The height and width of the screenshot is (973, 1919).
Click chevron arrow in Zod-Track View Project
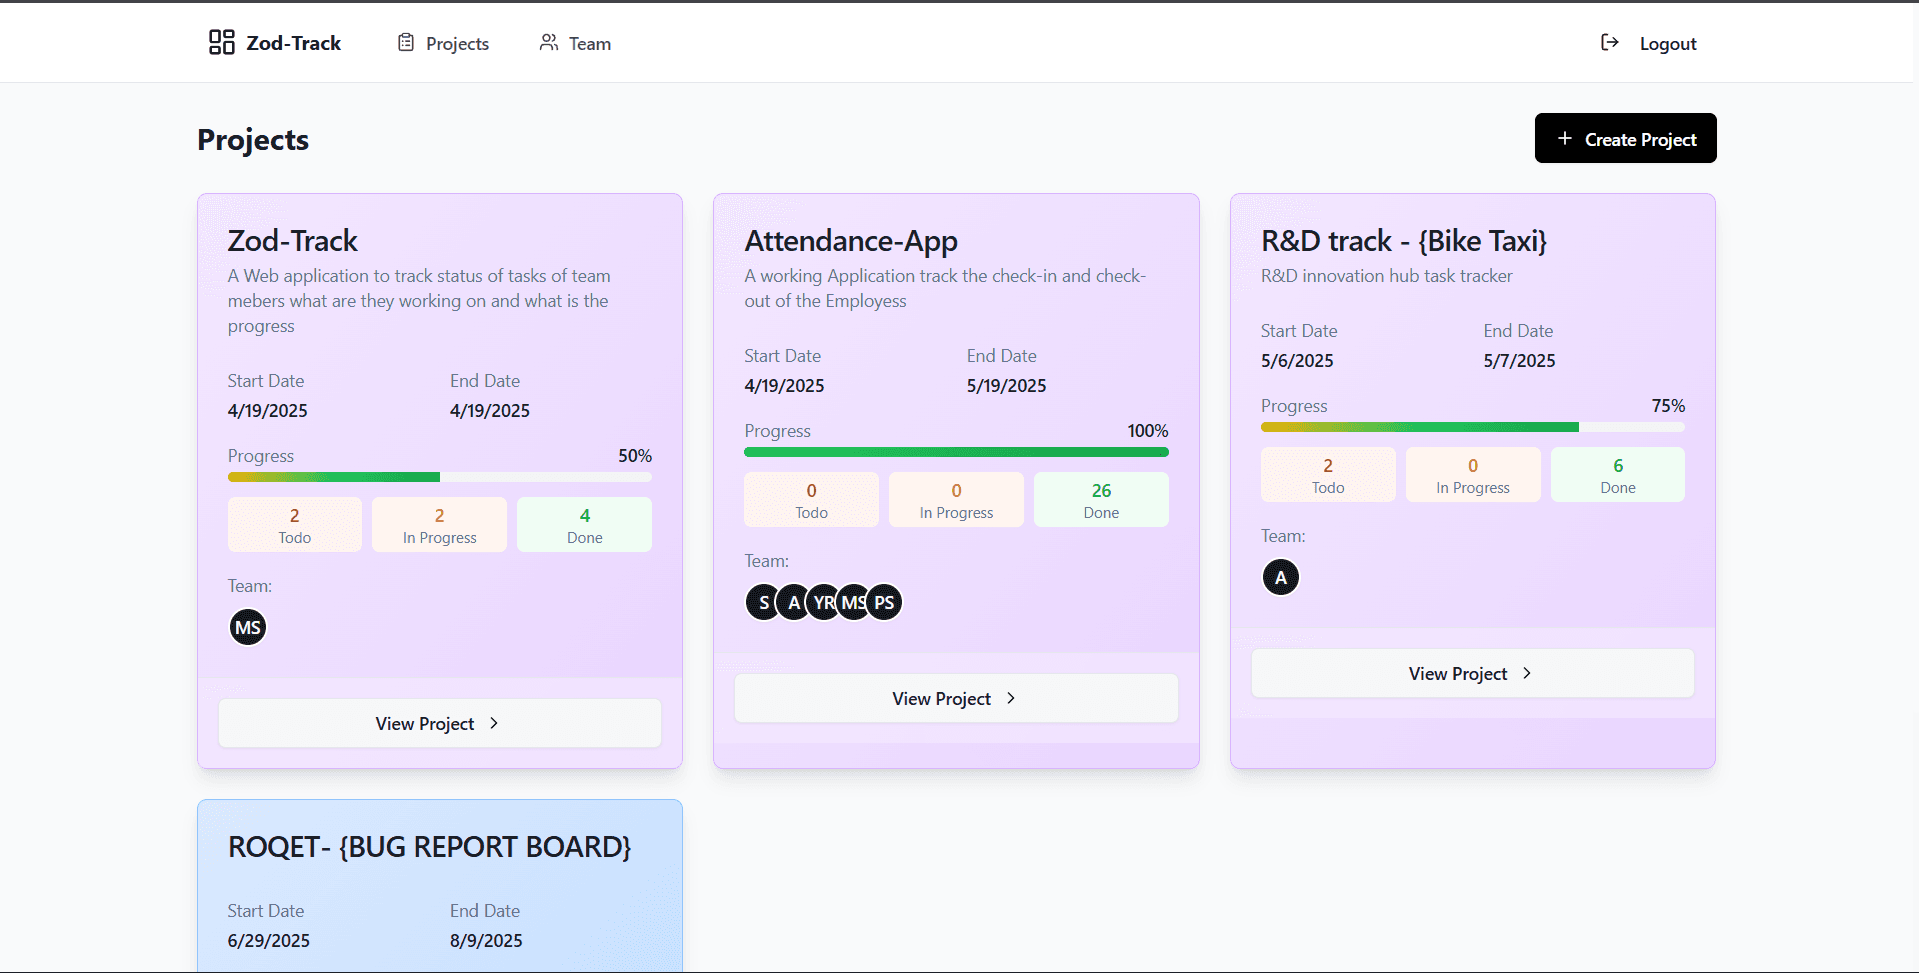pos(494,723)
